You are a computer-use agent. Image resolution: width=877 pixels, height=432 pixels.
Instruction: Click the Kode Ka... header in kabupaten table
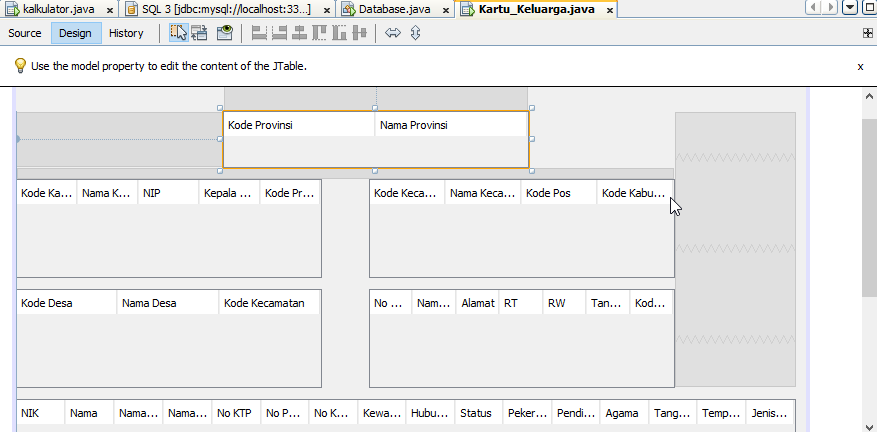click(47, 193)
